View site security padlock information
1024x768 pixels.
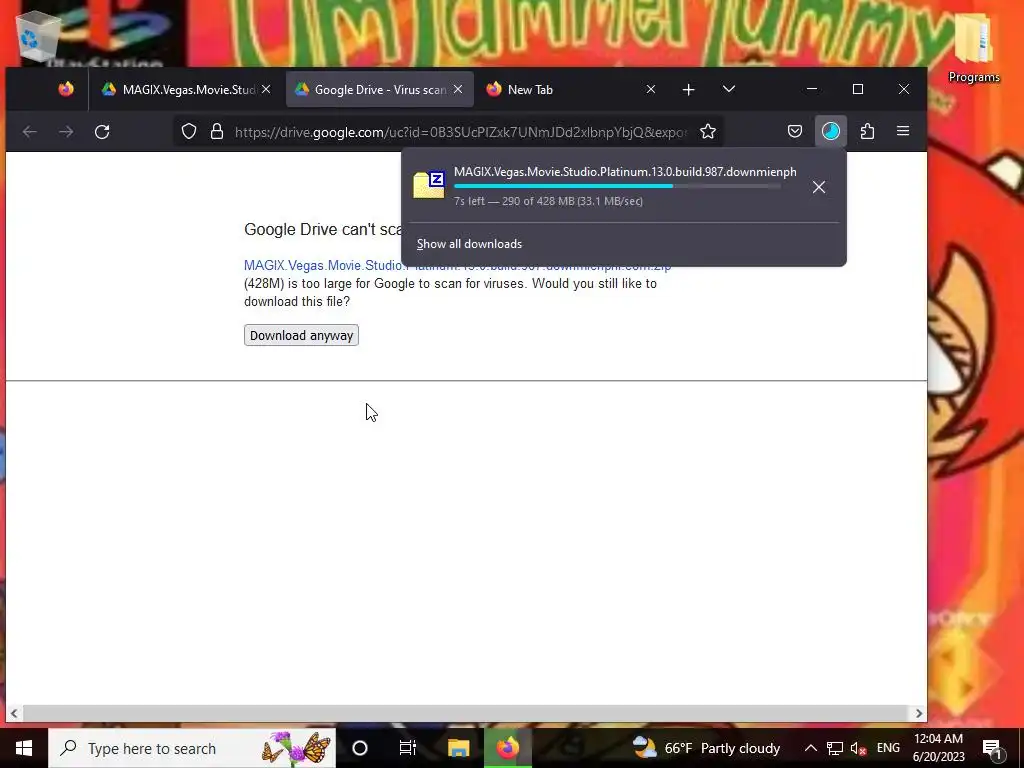tap(217, 132)
